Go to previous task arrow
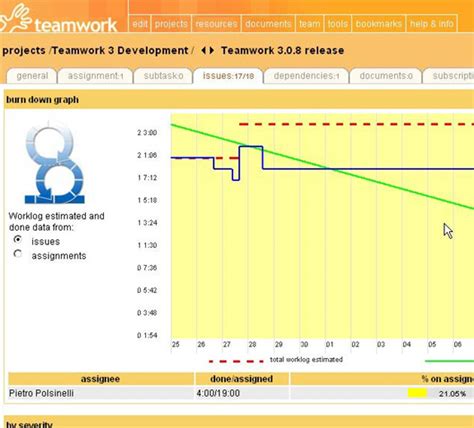 203,51
